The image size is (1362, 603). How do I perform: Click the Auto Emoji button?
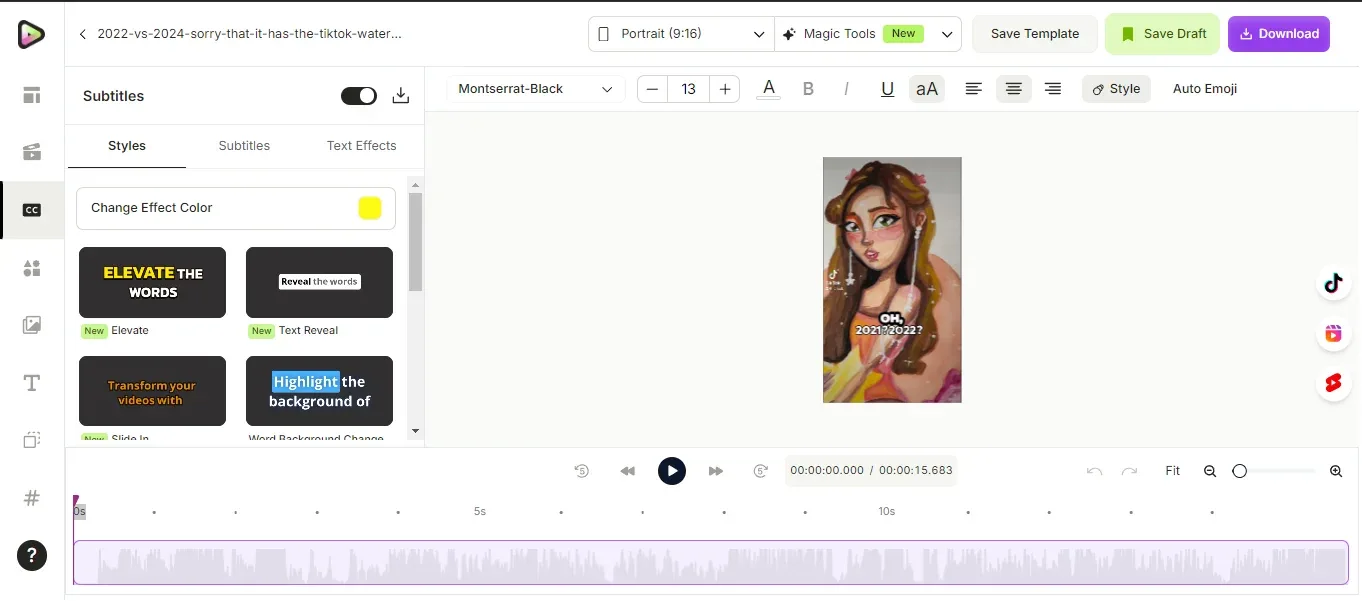tap(1205, 89)
